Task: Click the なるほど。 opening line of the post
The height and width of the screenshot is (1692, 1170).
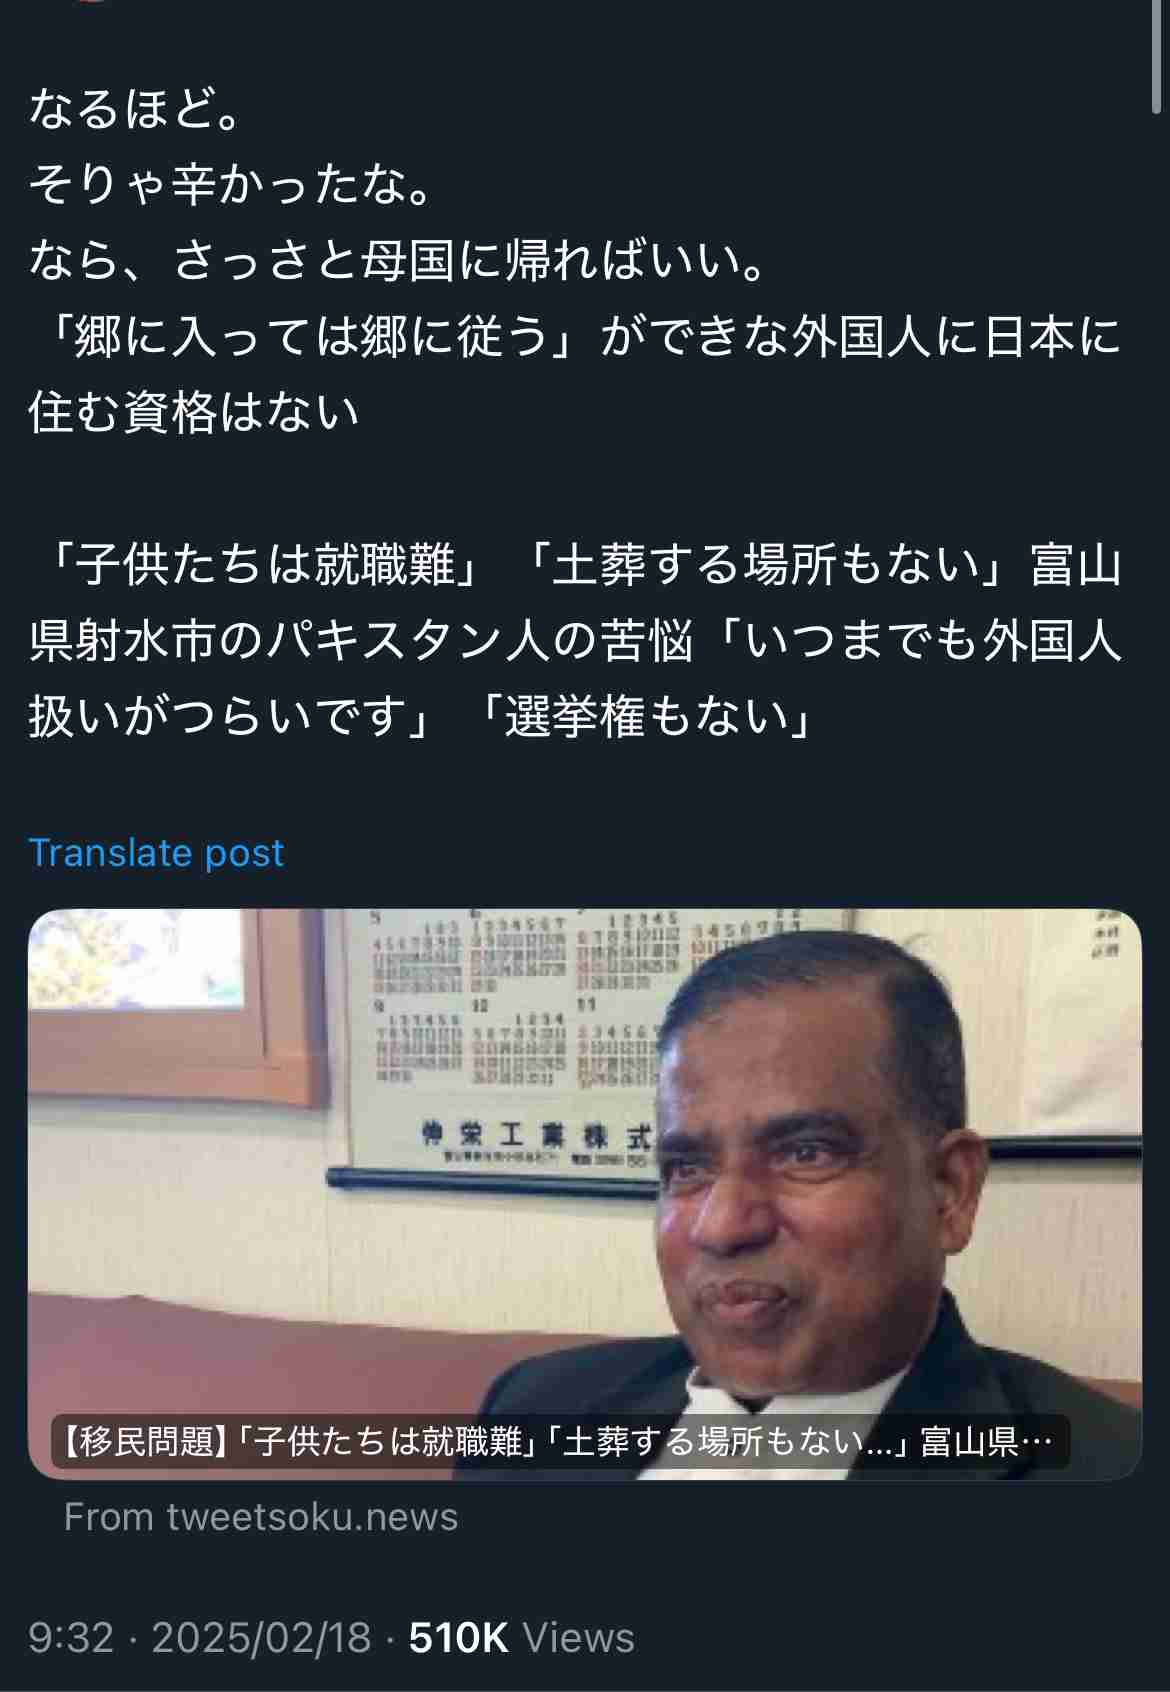Action: 136,109
